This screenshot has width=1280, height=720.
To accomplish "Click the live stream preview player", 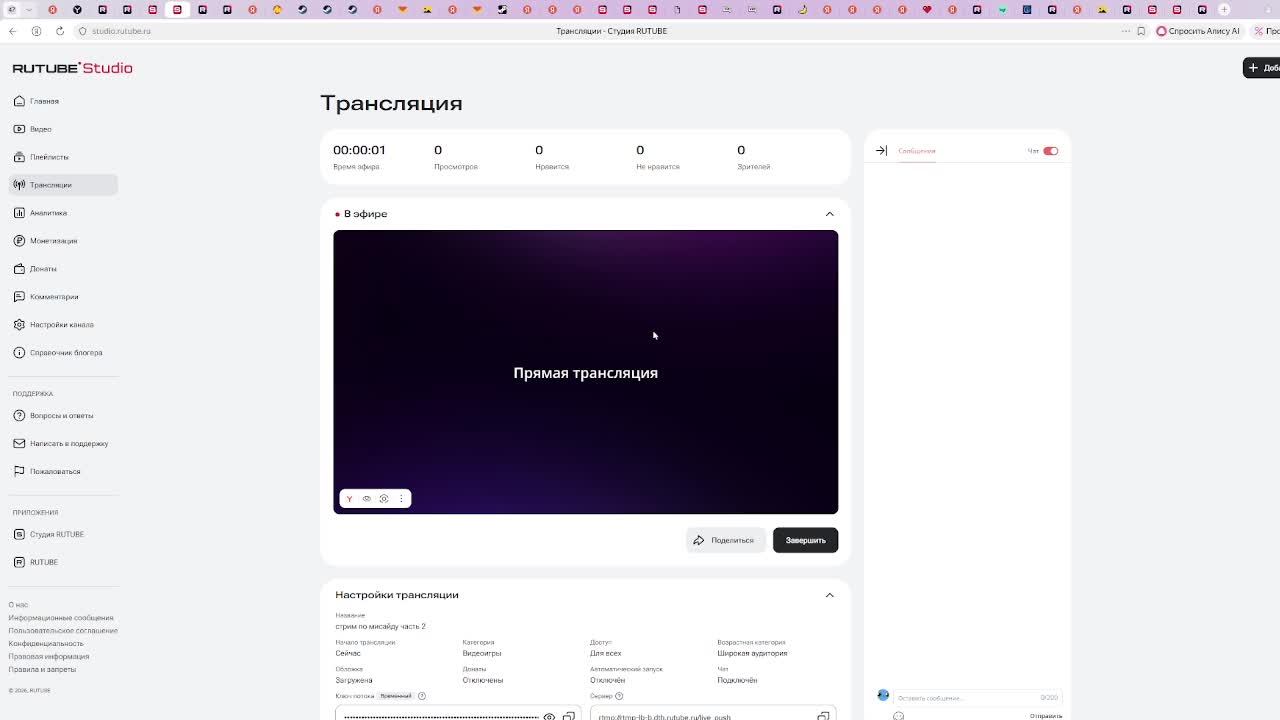I will pyautogui.click(x=585, y=372).
